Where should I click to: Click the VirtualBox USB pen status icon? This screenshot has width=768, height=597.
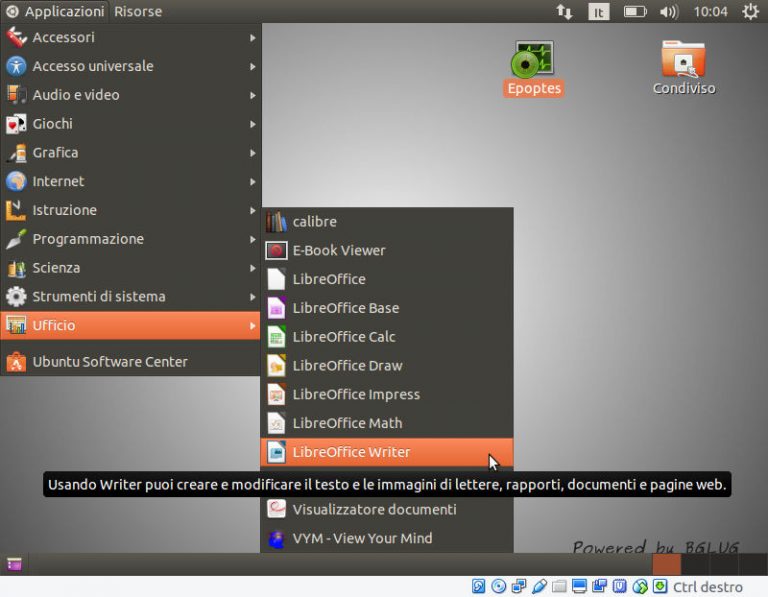539,586
